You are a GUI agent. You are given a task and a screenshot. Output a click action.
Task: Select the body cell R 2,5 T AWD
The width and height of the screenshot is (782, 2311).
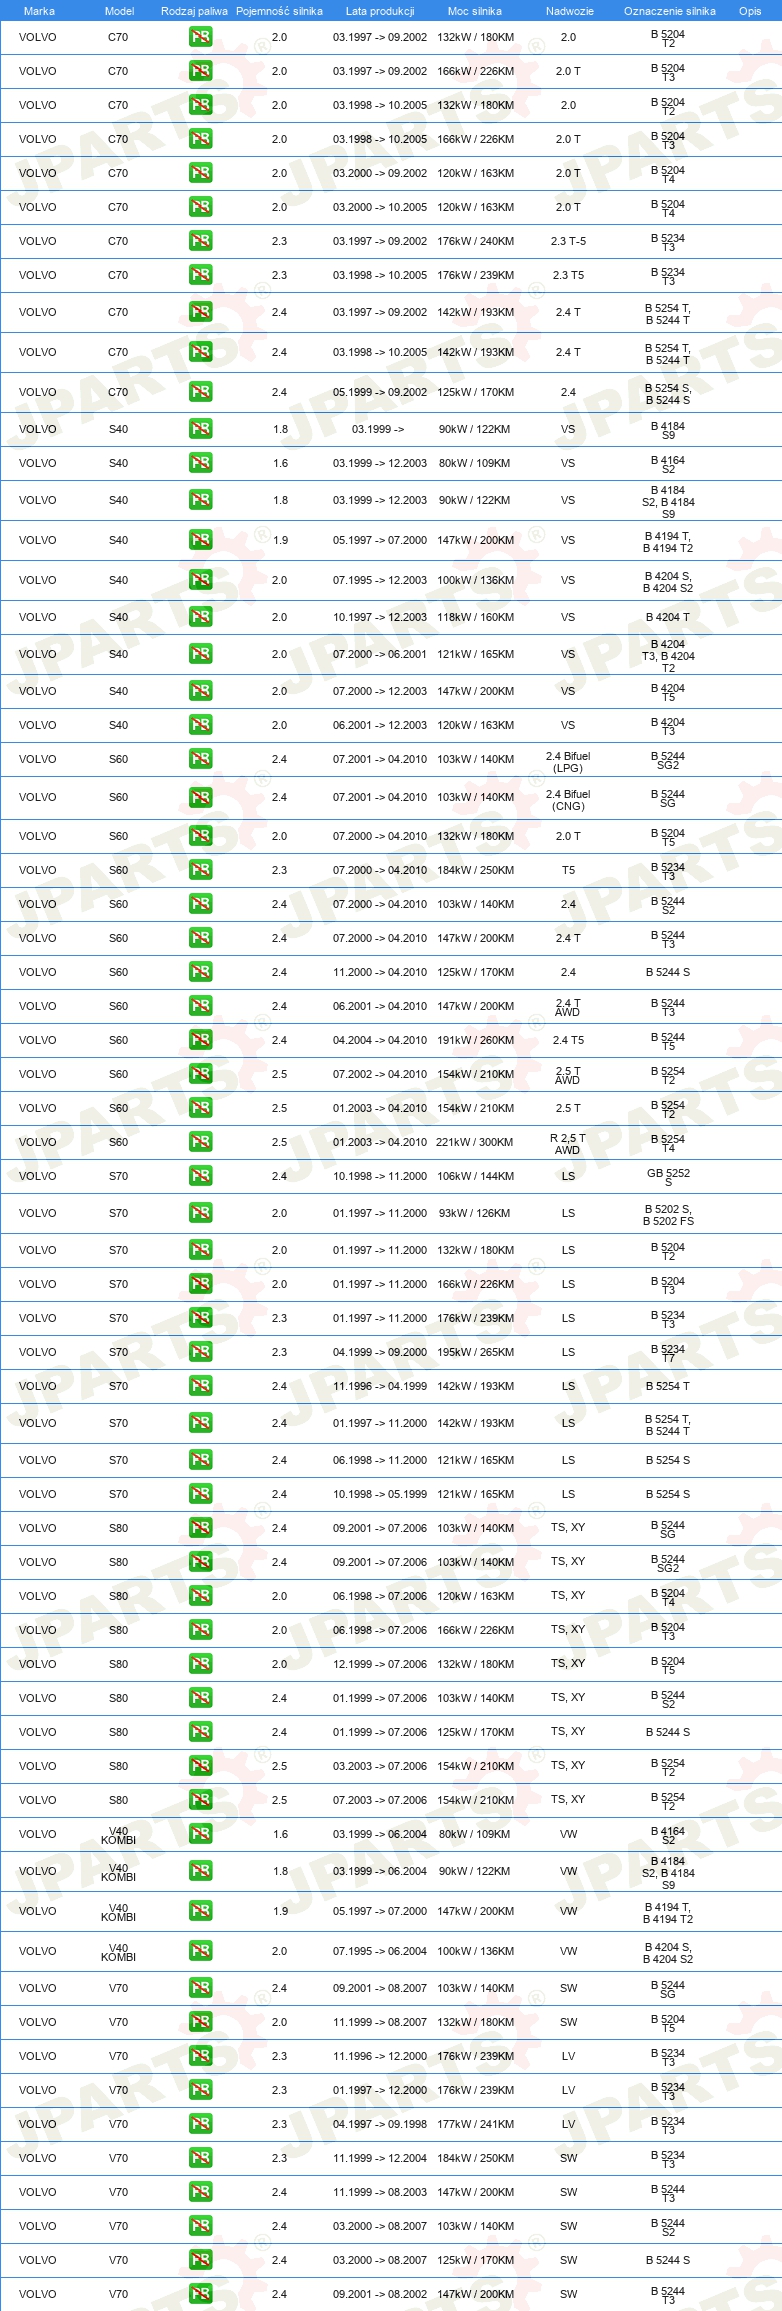pos(568,1144)
